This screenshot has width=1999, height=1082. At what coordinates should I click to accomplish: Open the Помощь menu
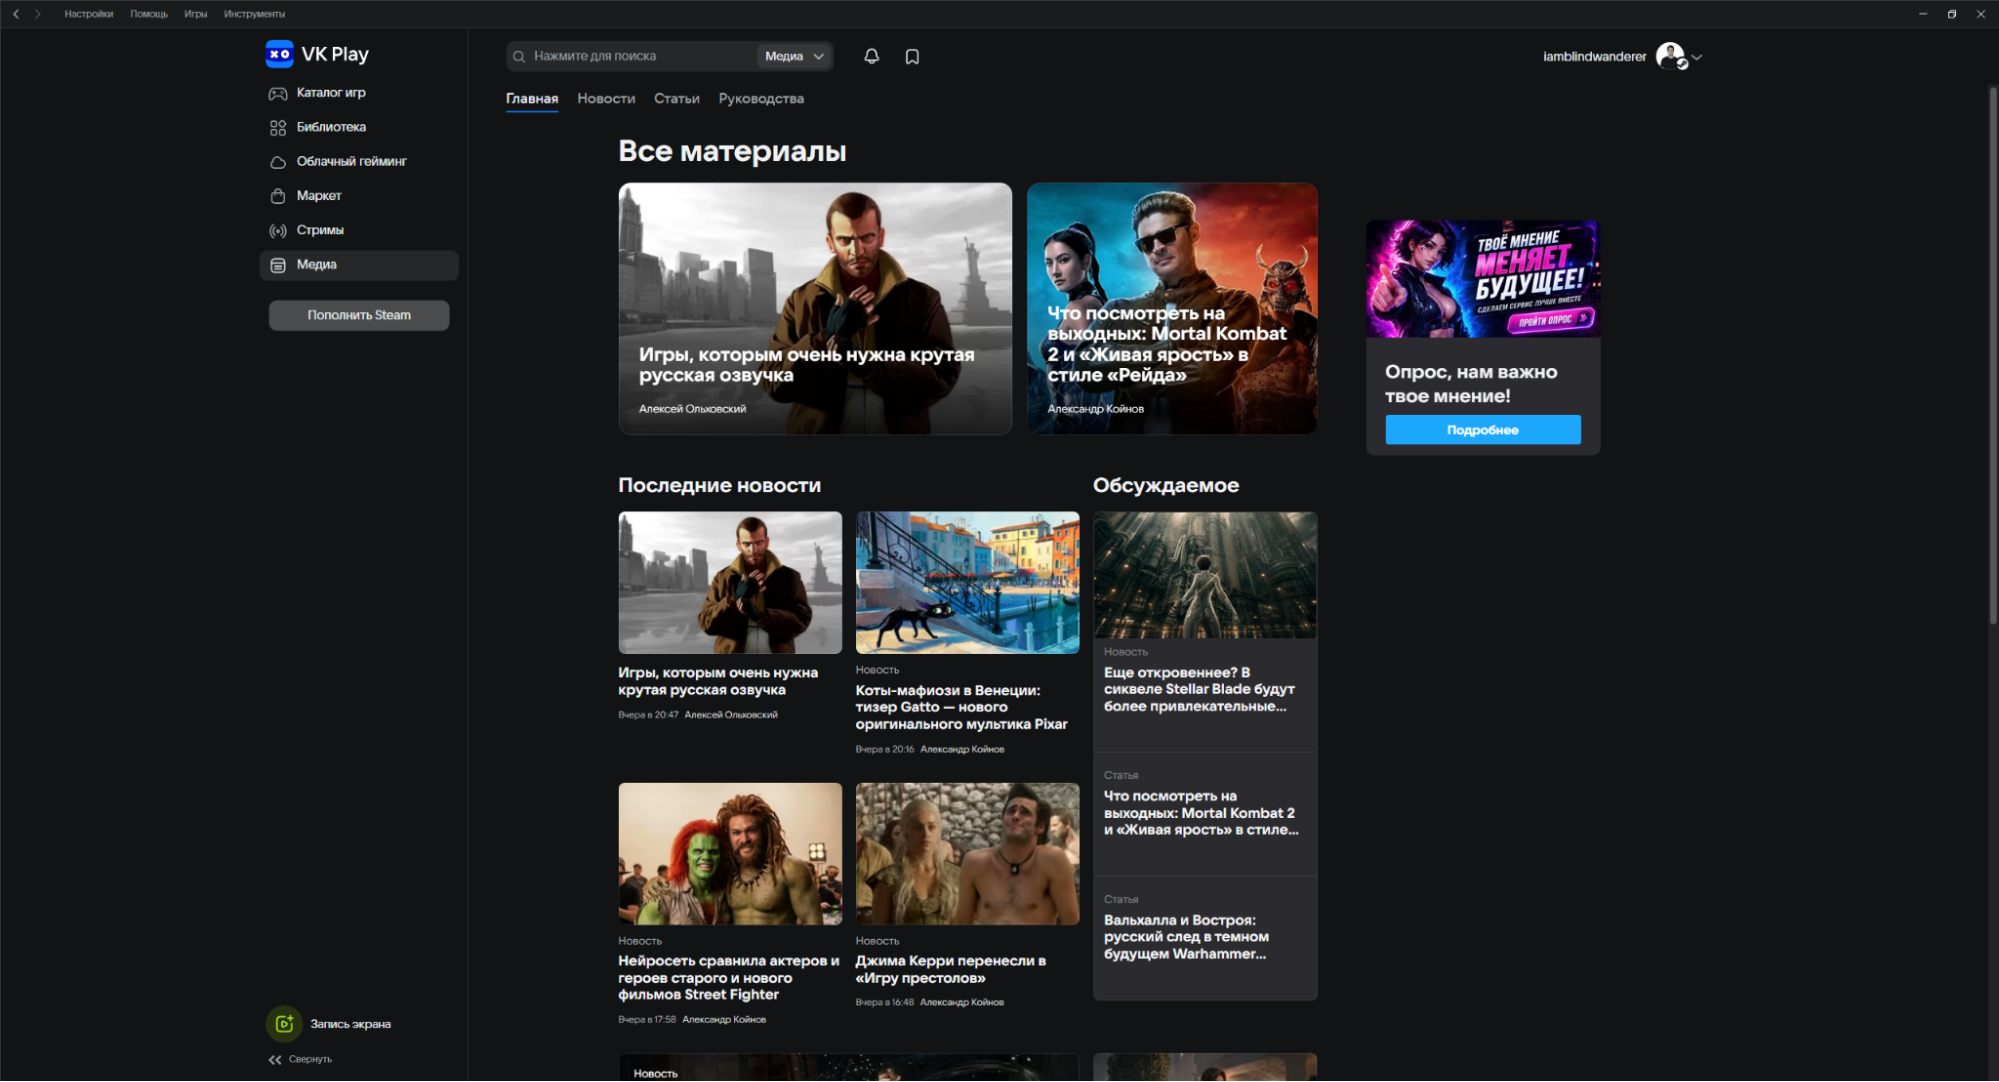pyautogui.click(x=149, y=14)
